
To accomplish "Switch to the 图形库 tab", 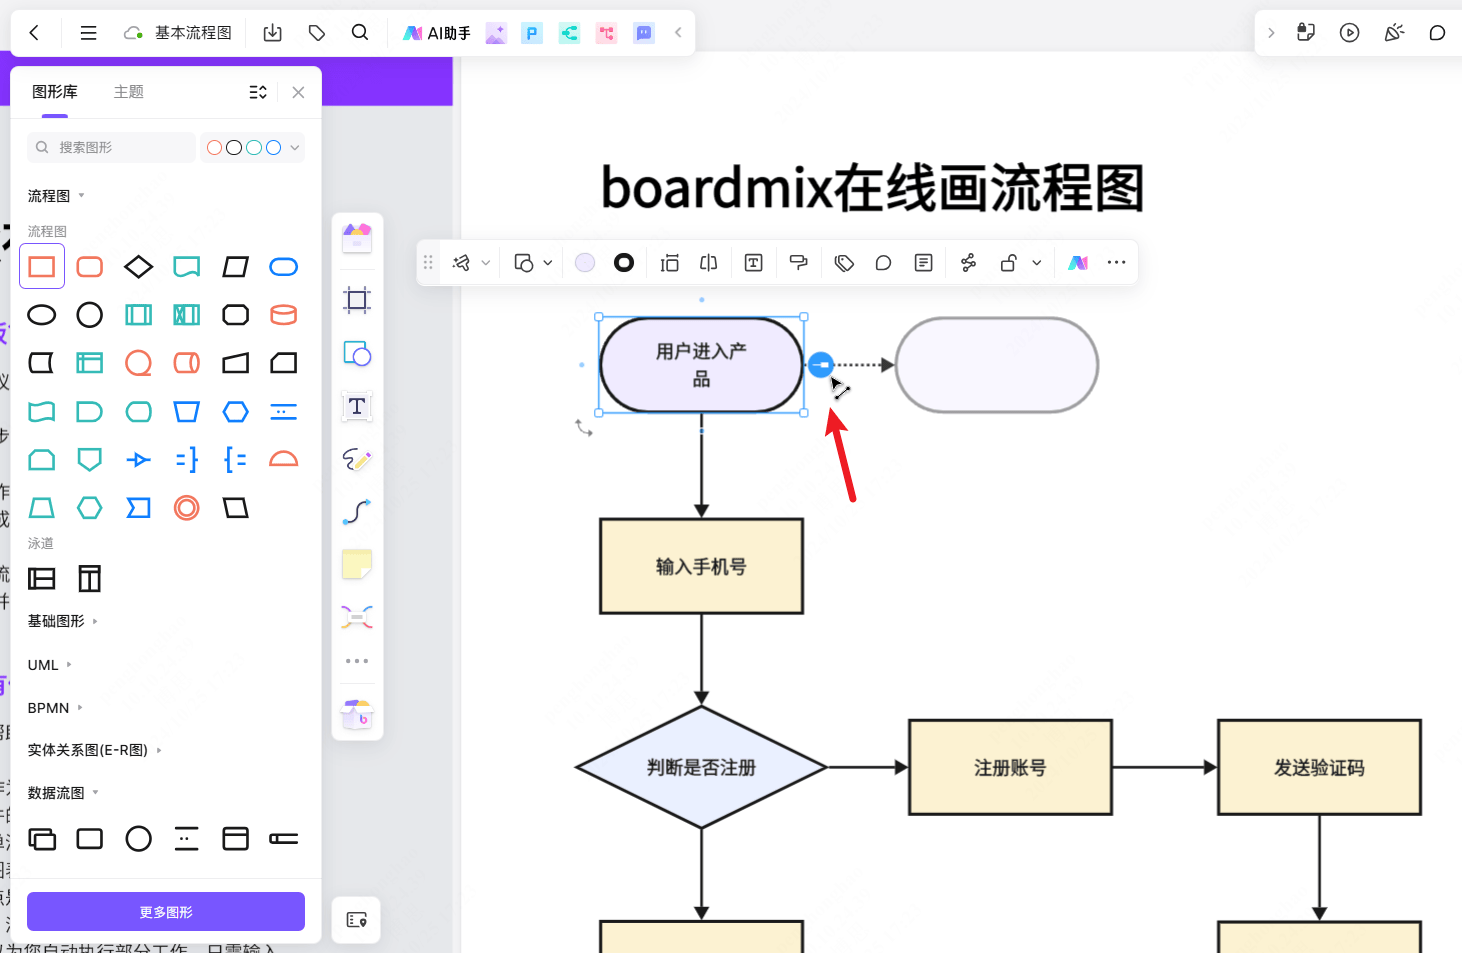I will coord(55,92).
